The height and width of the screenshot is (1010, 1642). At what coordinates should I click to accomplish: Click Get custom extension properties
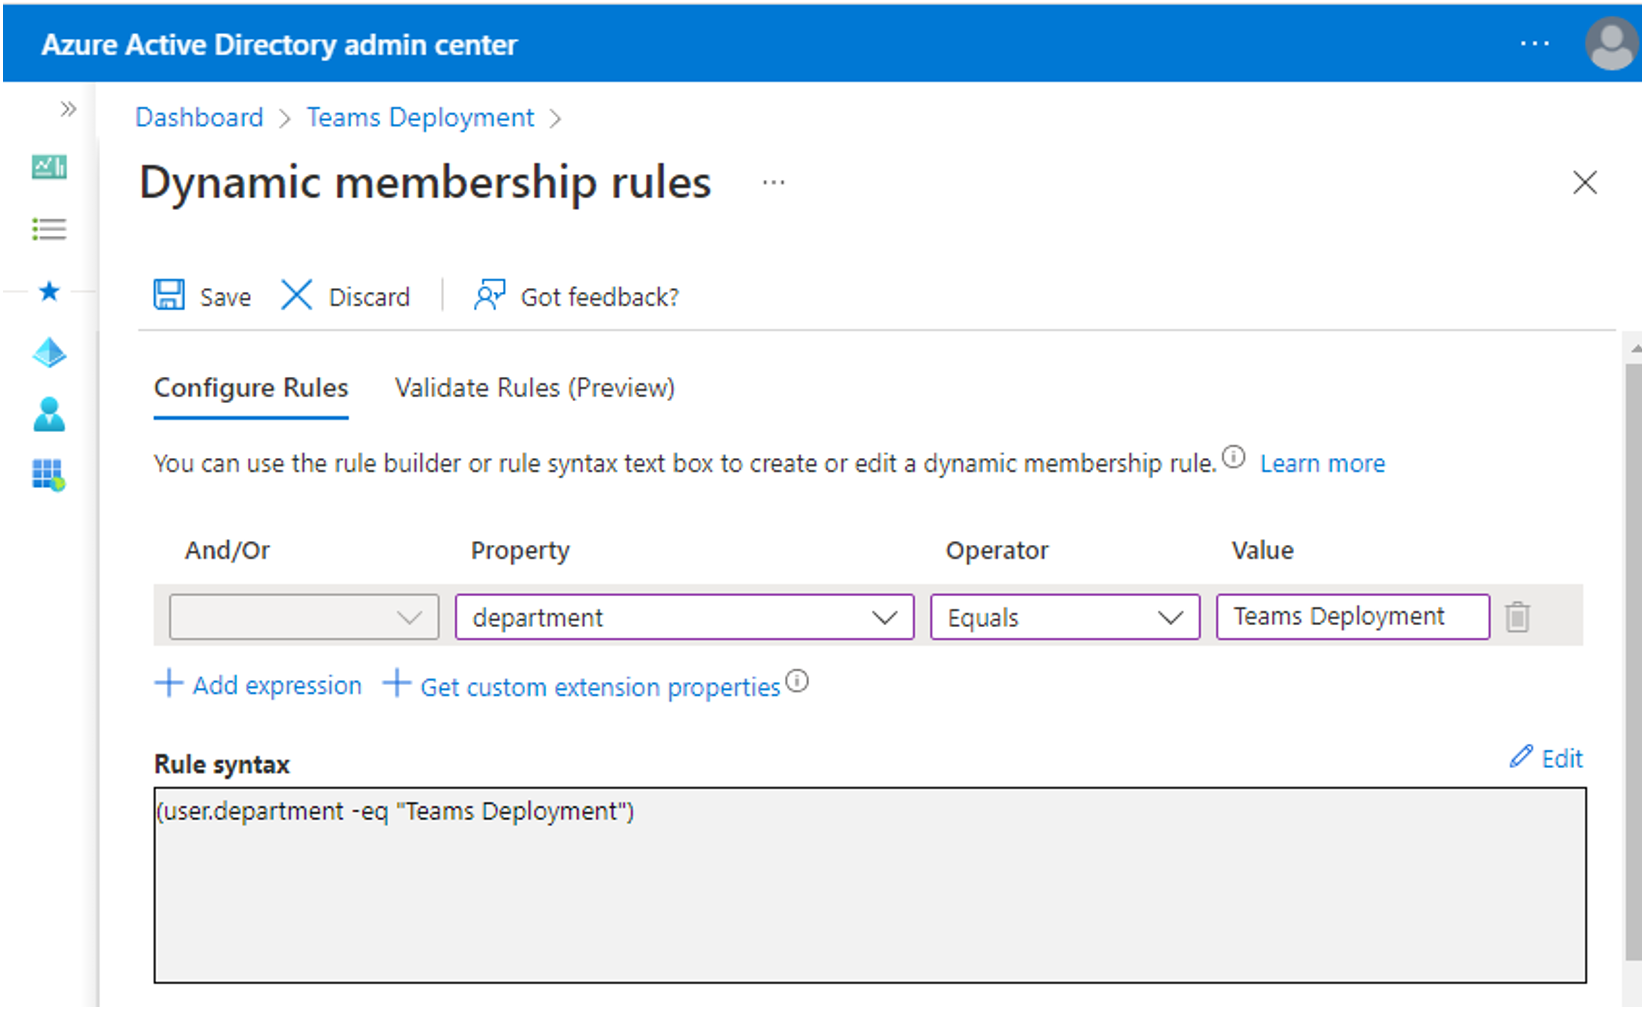point(600,687)
